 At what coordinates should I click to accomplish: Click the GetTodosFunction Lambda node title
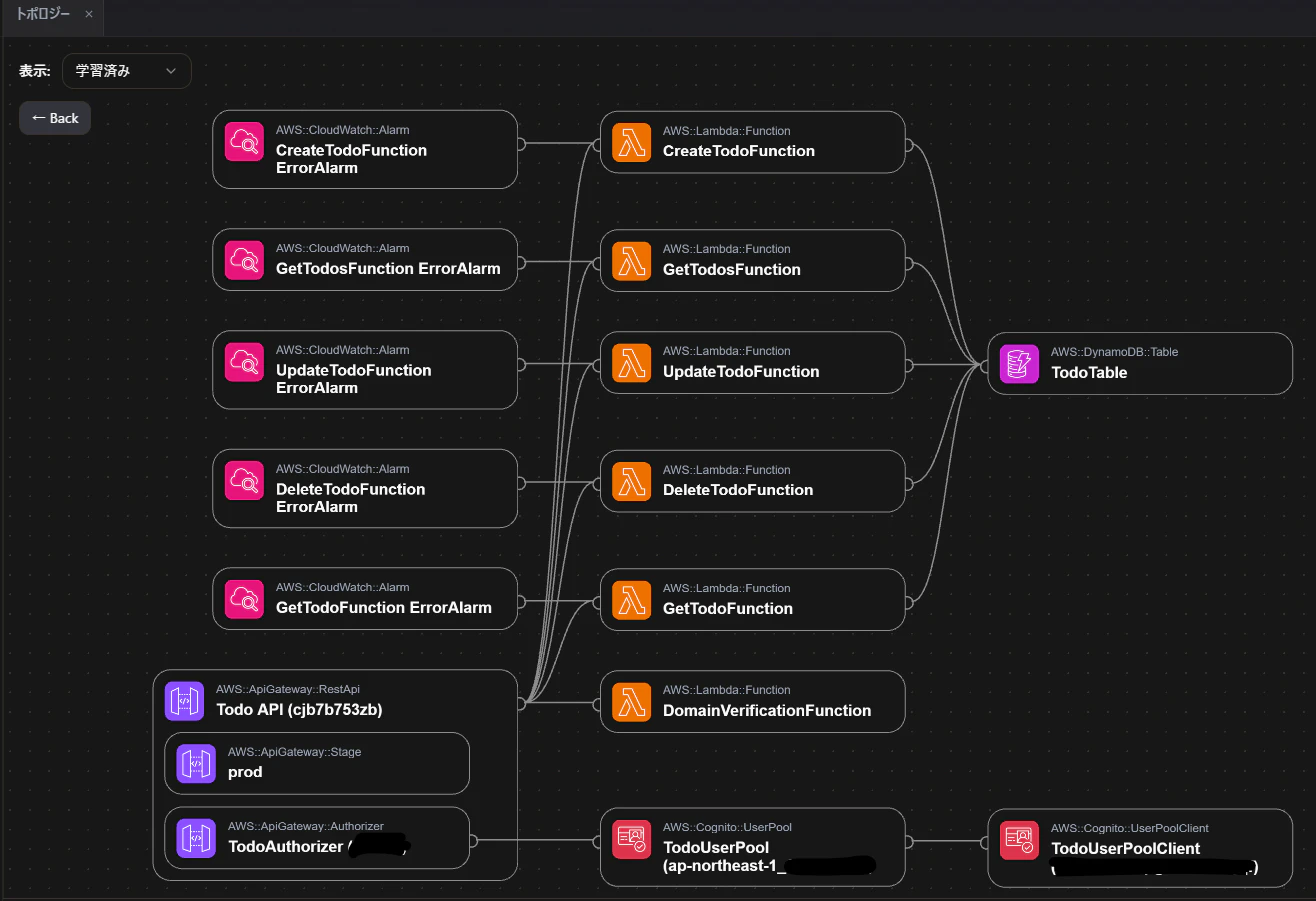(x=732, y=269)
